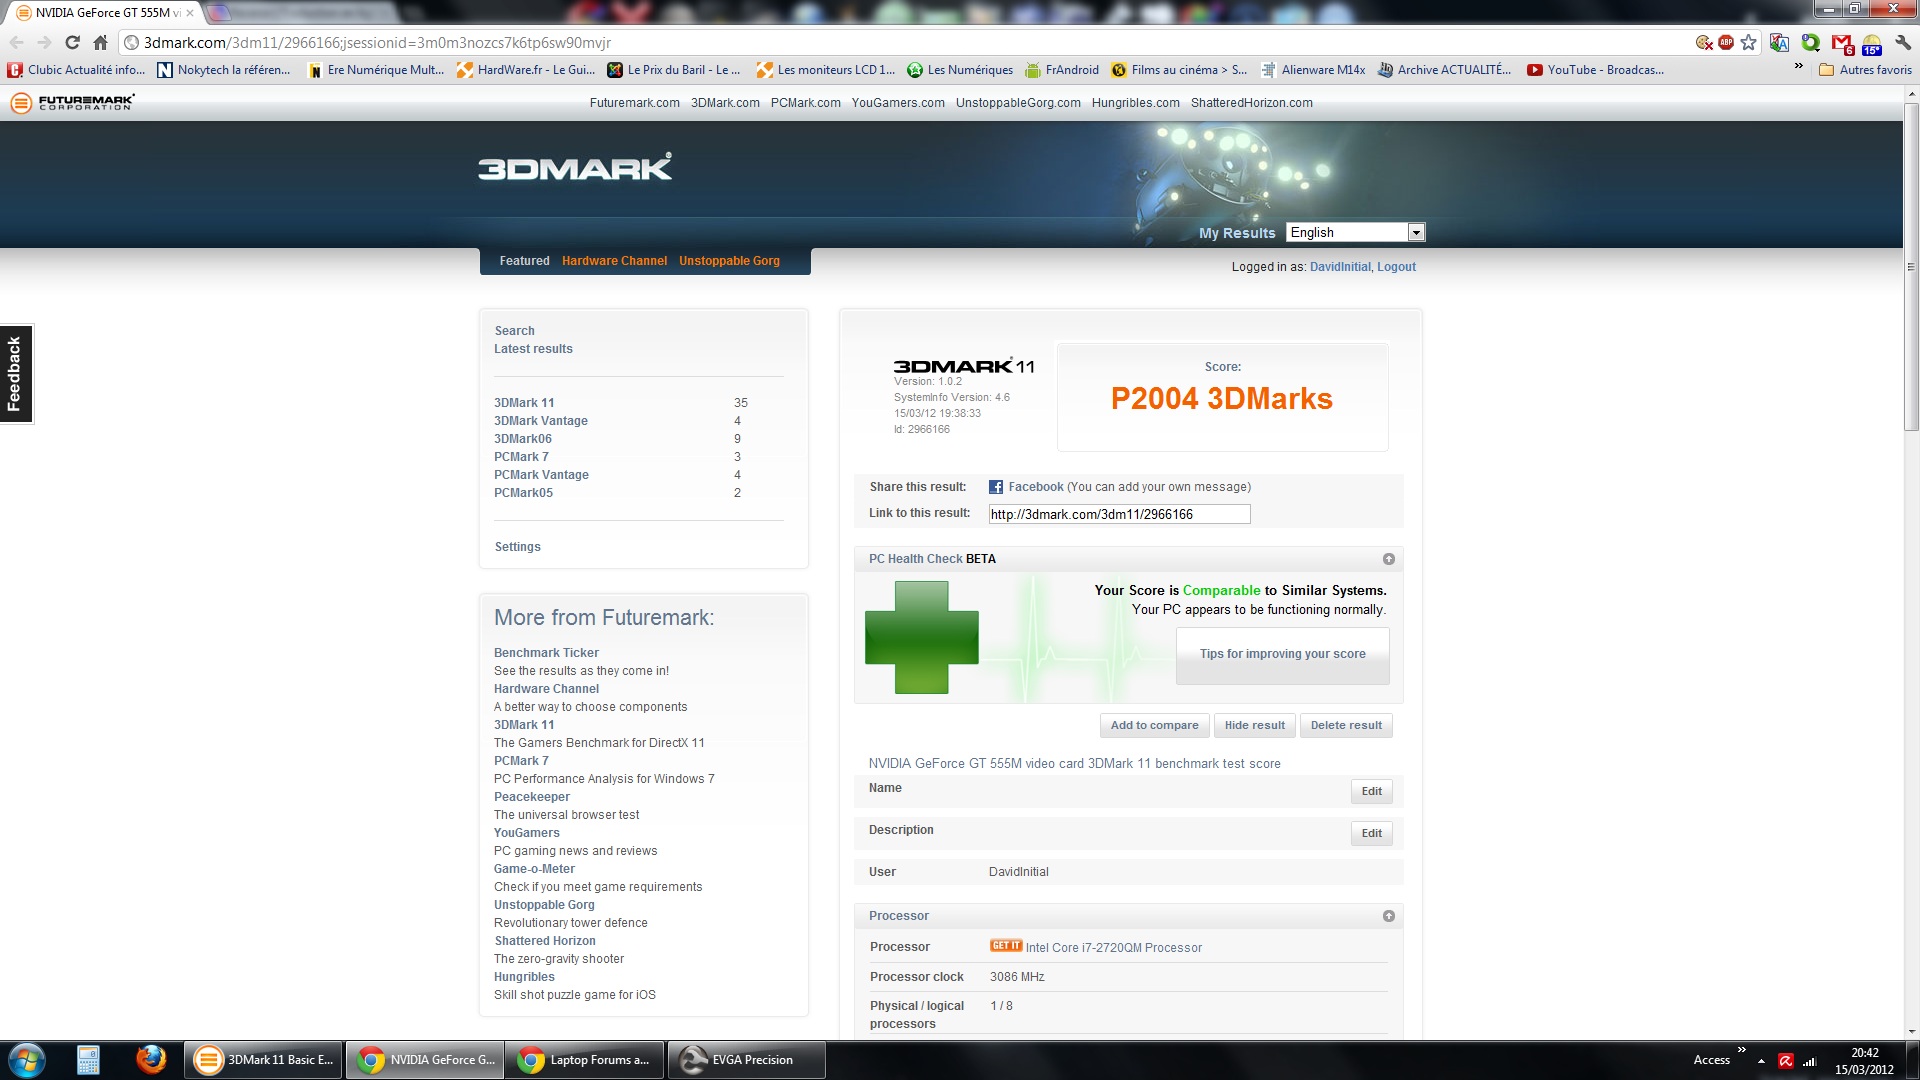Launch Firefox from the taskbar
Viewport: 1920px width, 1080px height.
coord(151,1060)
